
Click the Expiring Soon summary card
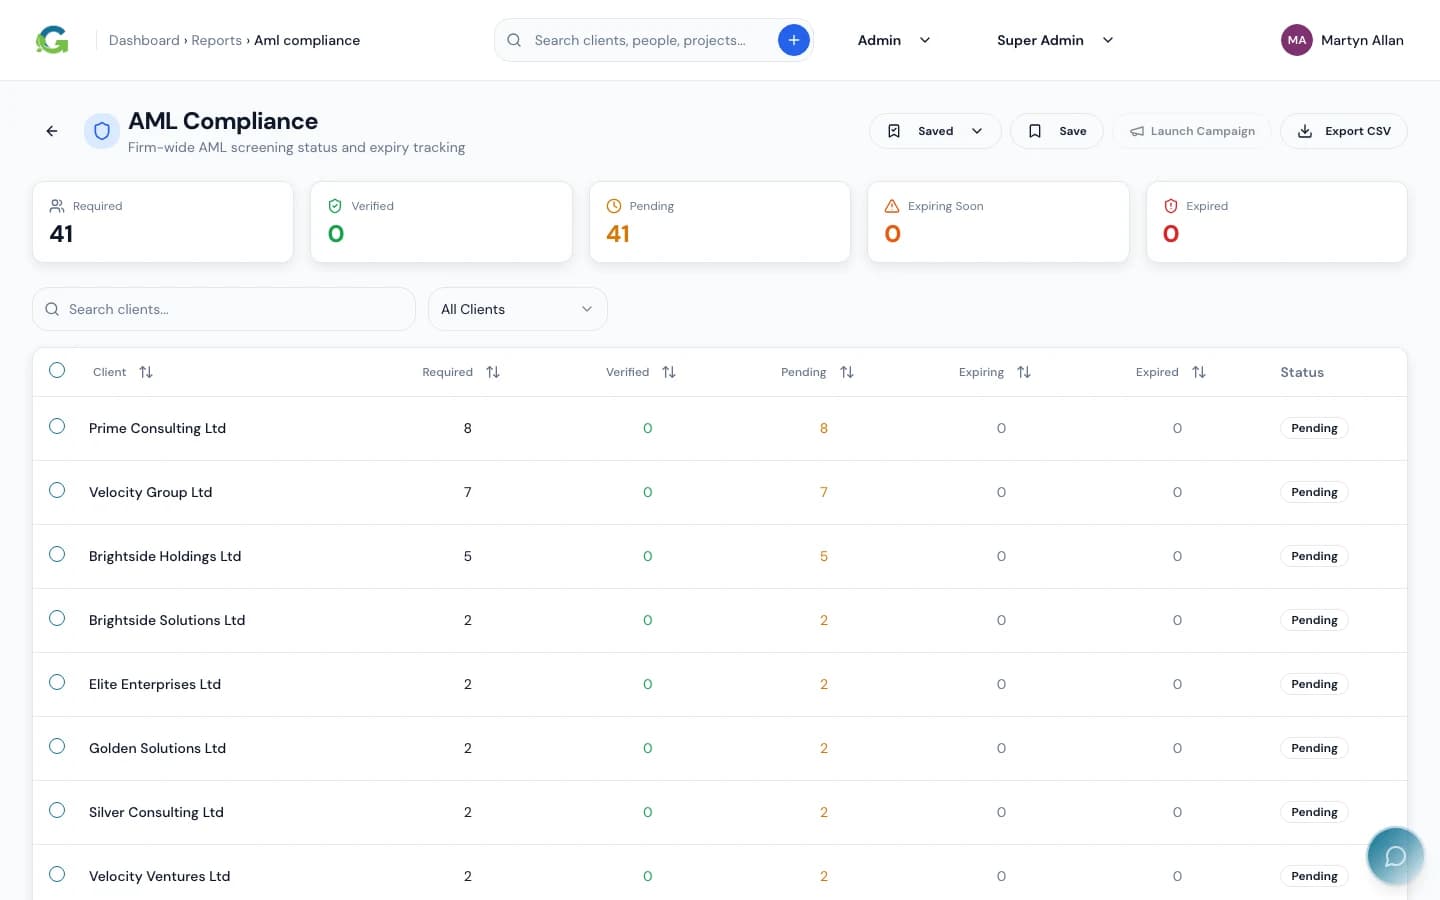pyautogui.click(x=998, y=222)
